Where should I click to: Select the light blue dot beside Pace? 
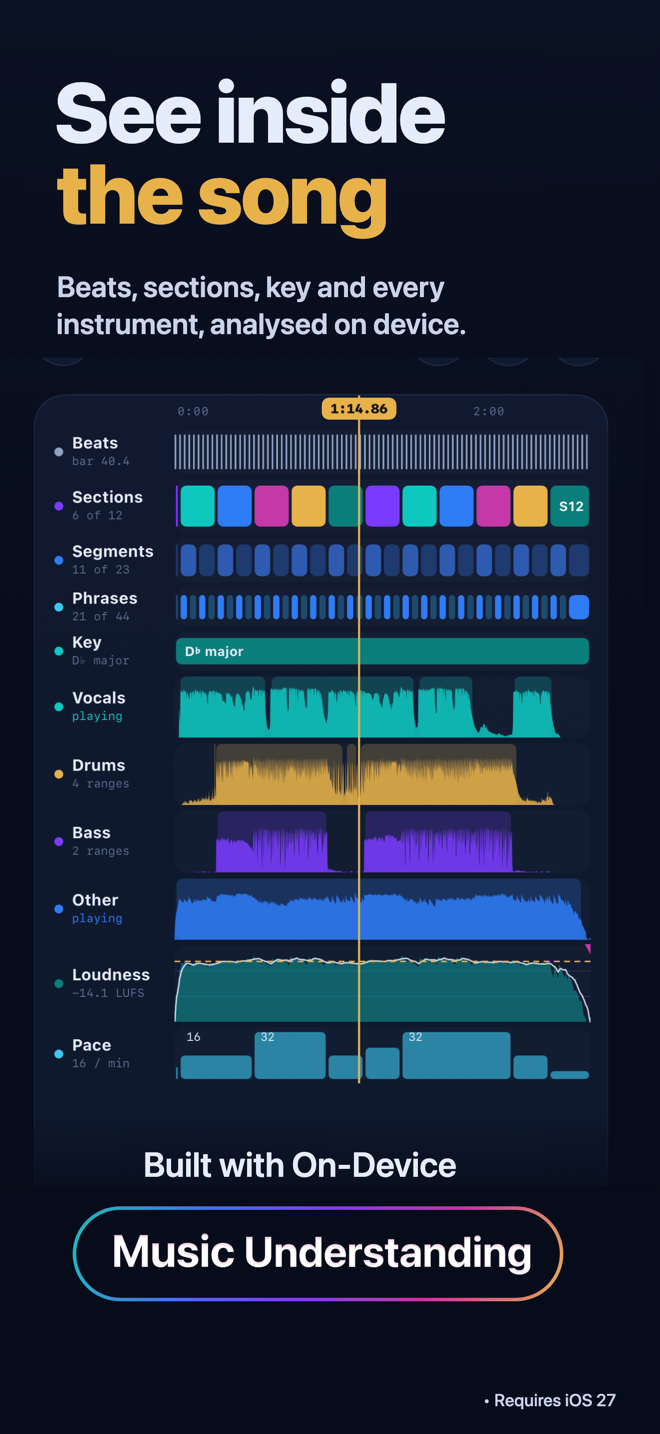pos(59,1054)
